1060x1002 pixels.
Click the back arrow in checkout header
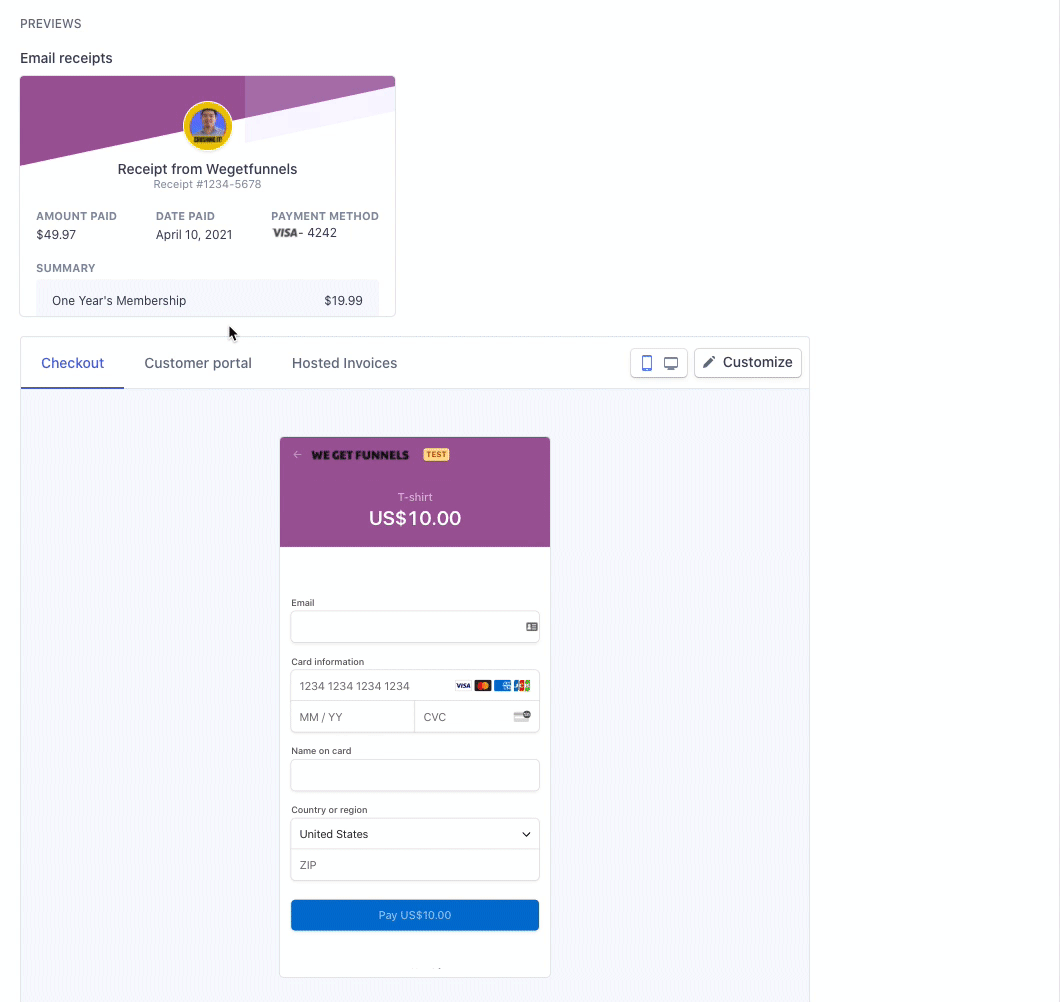coord(297,454)
